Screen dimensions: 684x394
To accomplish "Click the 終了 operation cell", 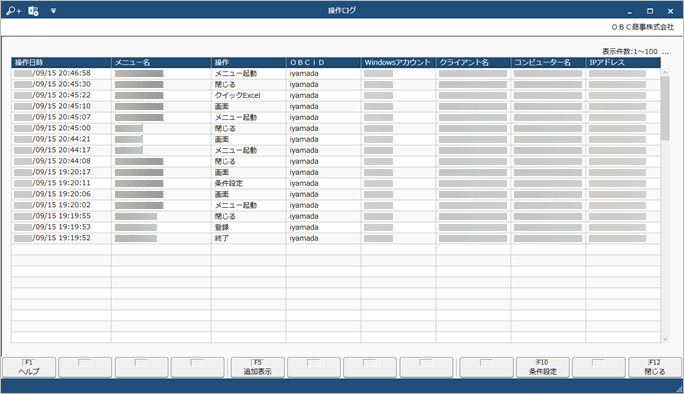I will pos(249,238).
